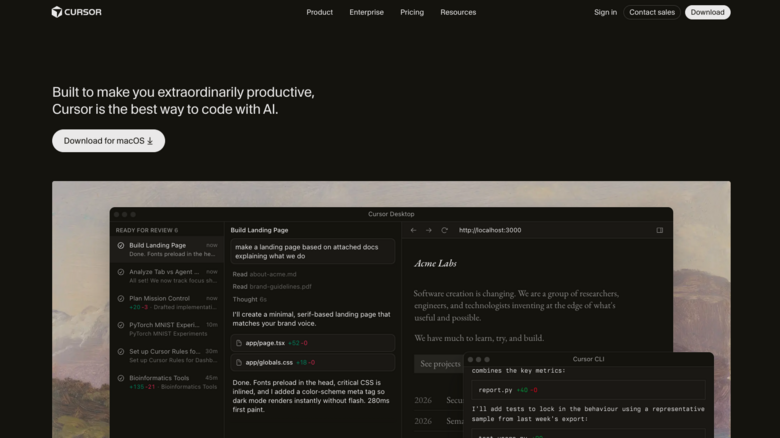Click Read about-acme.md step

(x=264, y=274)
